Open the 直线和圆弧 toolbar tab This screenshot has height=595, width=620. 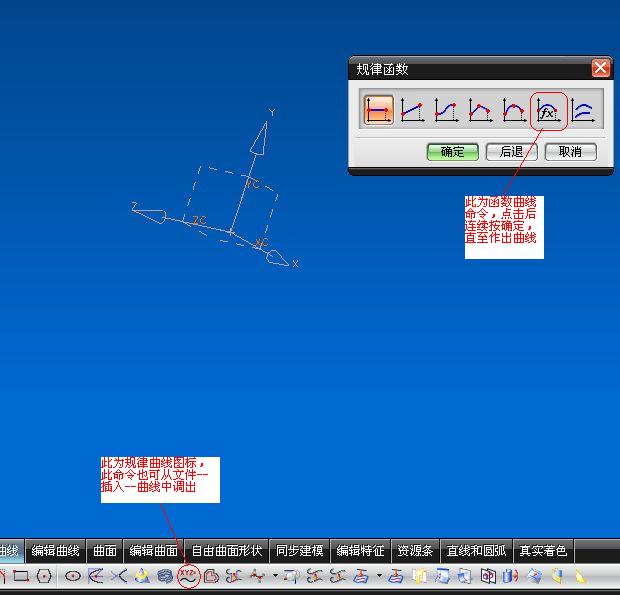click(476, 551)
